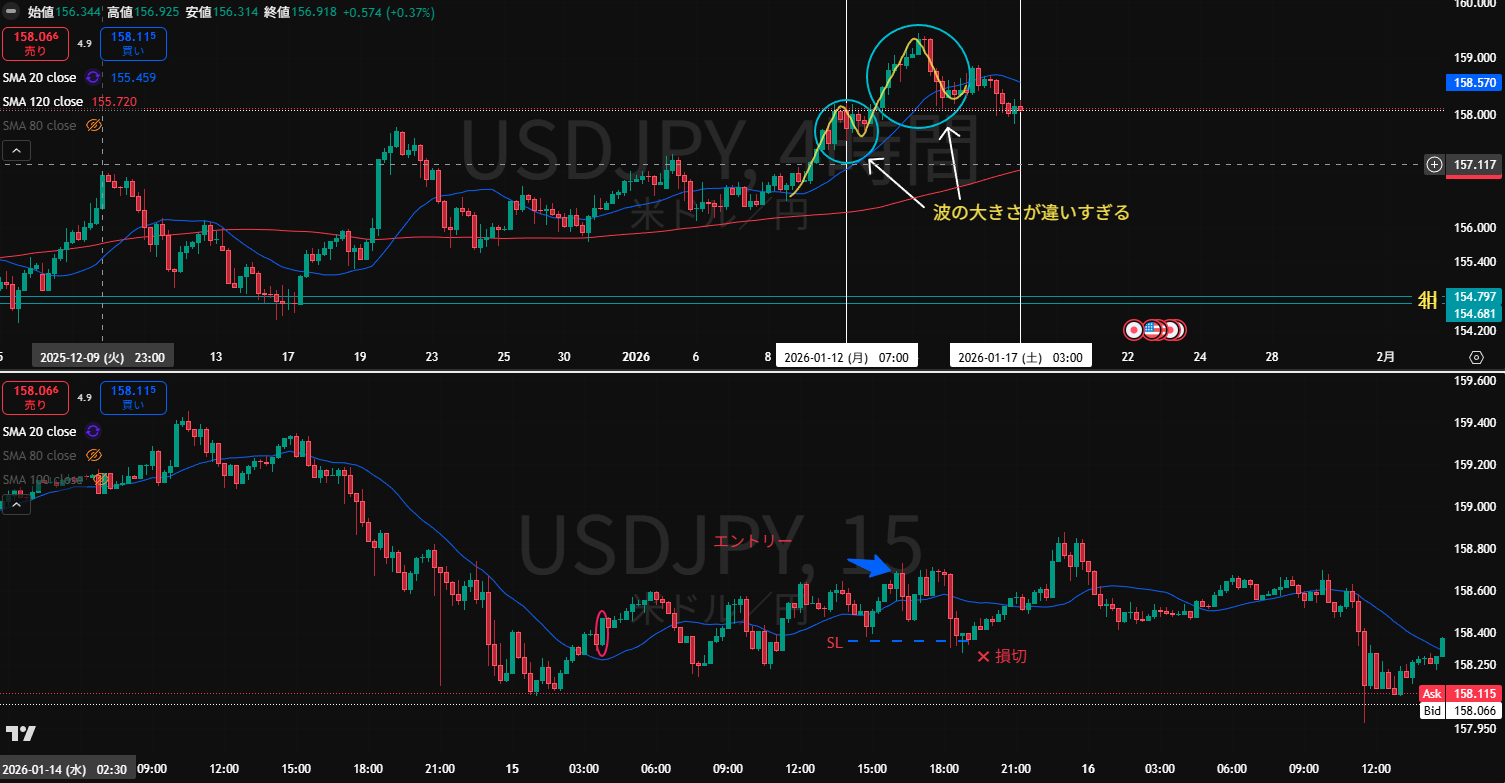1505x783 pixels.
Task: Click the plus crosshair icon beside 157.117
Action: pos(1434,164)
